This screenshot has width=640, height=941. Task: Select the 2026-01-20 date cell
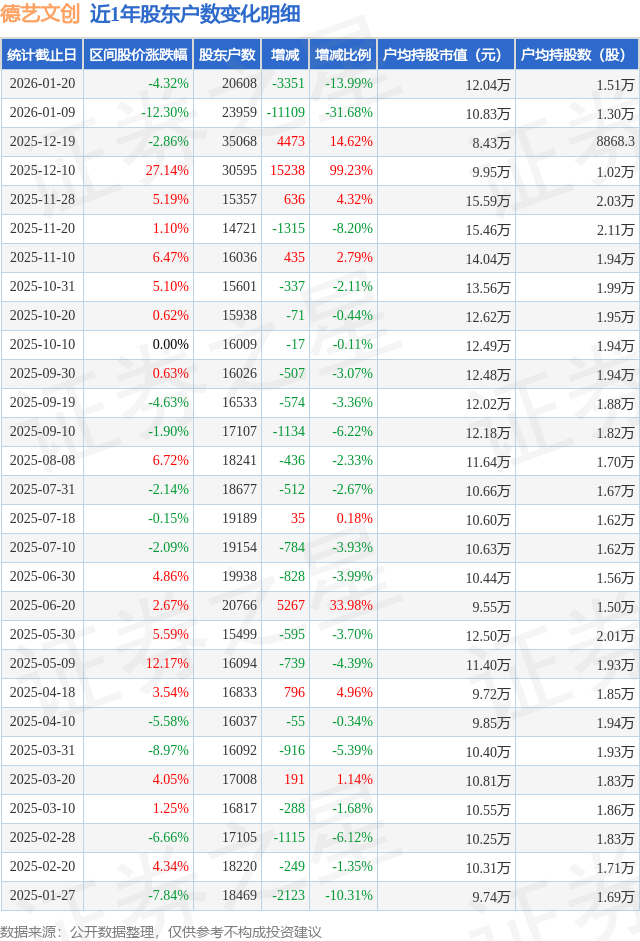[x=42, y=85]
